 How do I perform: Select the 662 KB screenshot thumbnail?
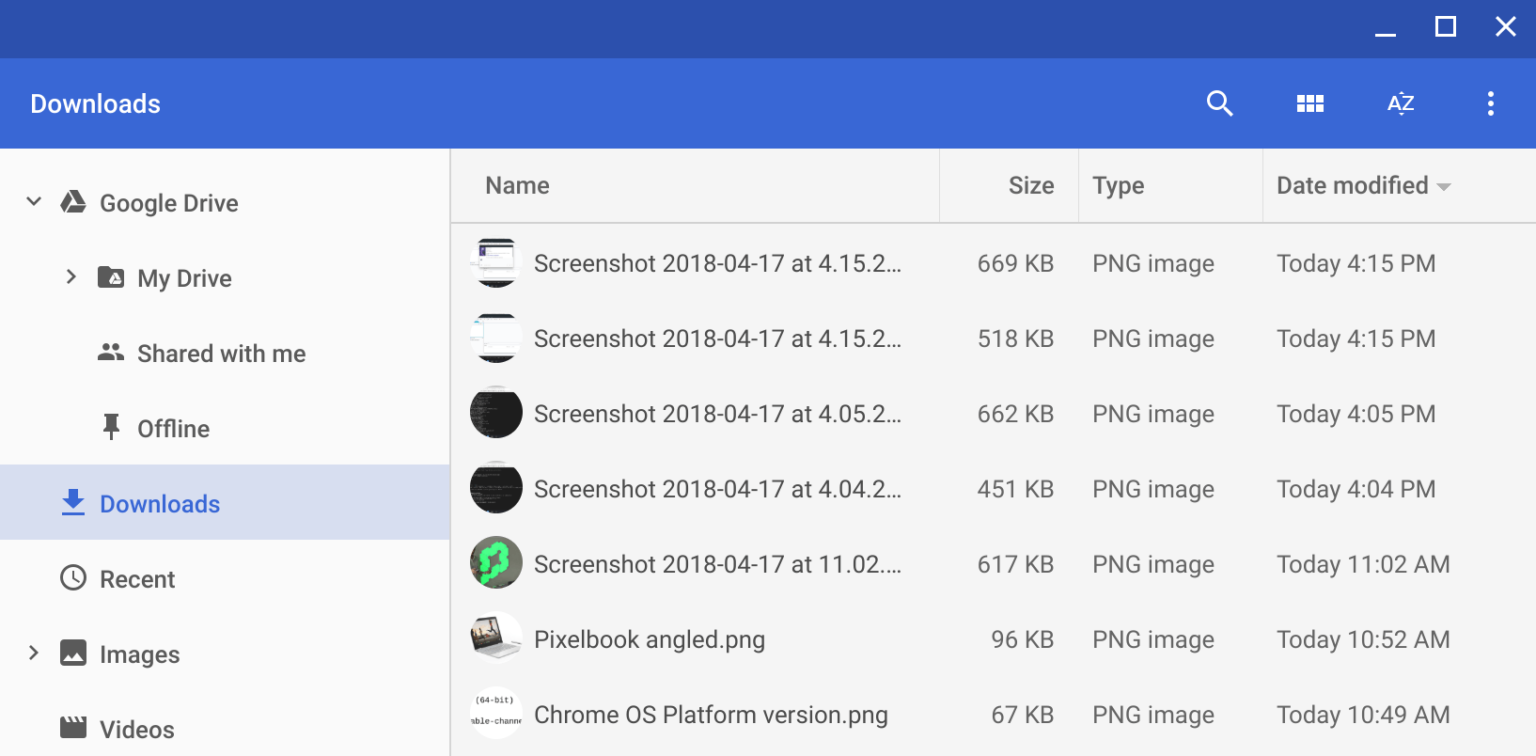click(496, 413)
